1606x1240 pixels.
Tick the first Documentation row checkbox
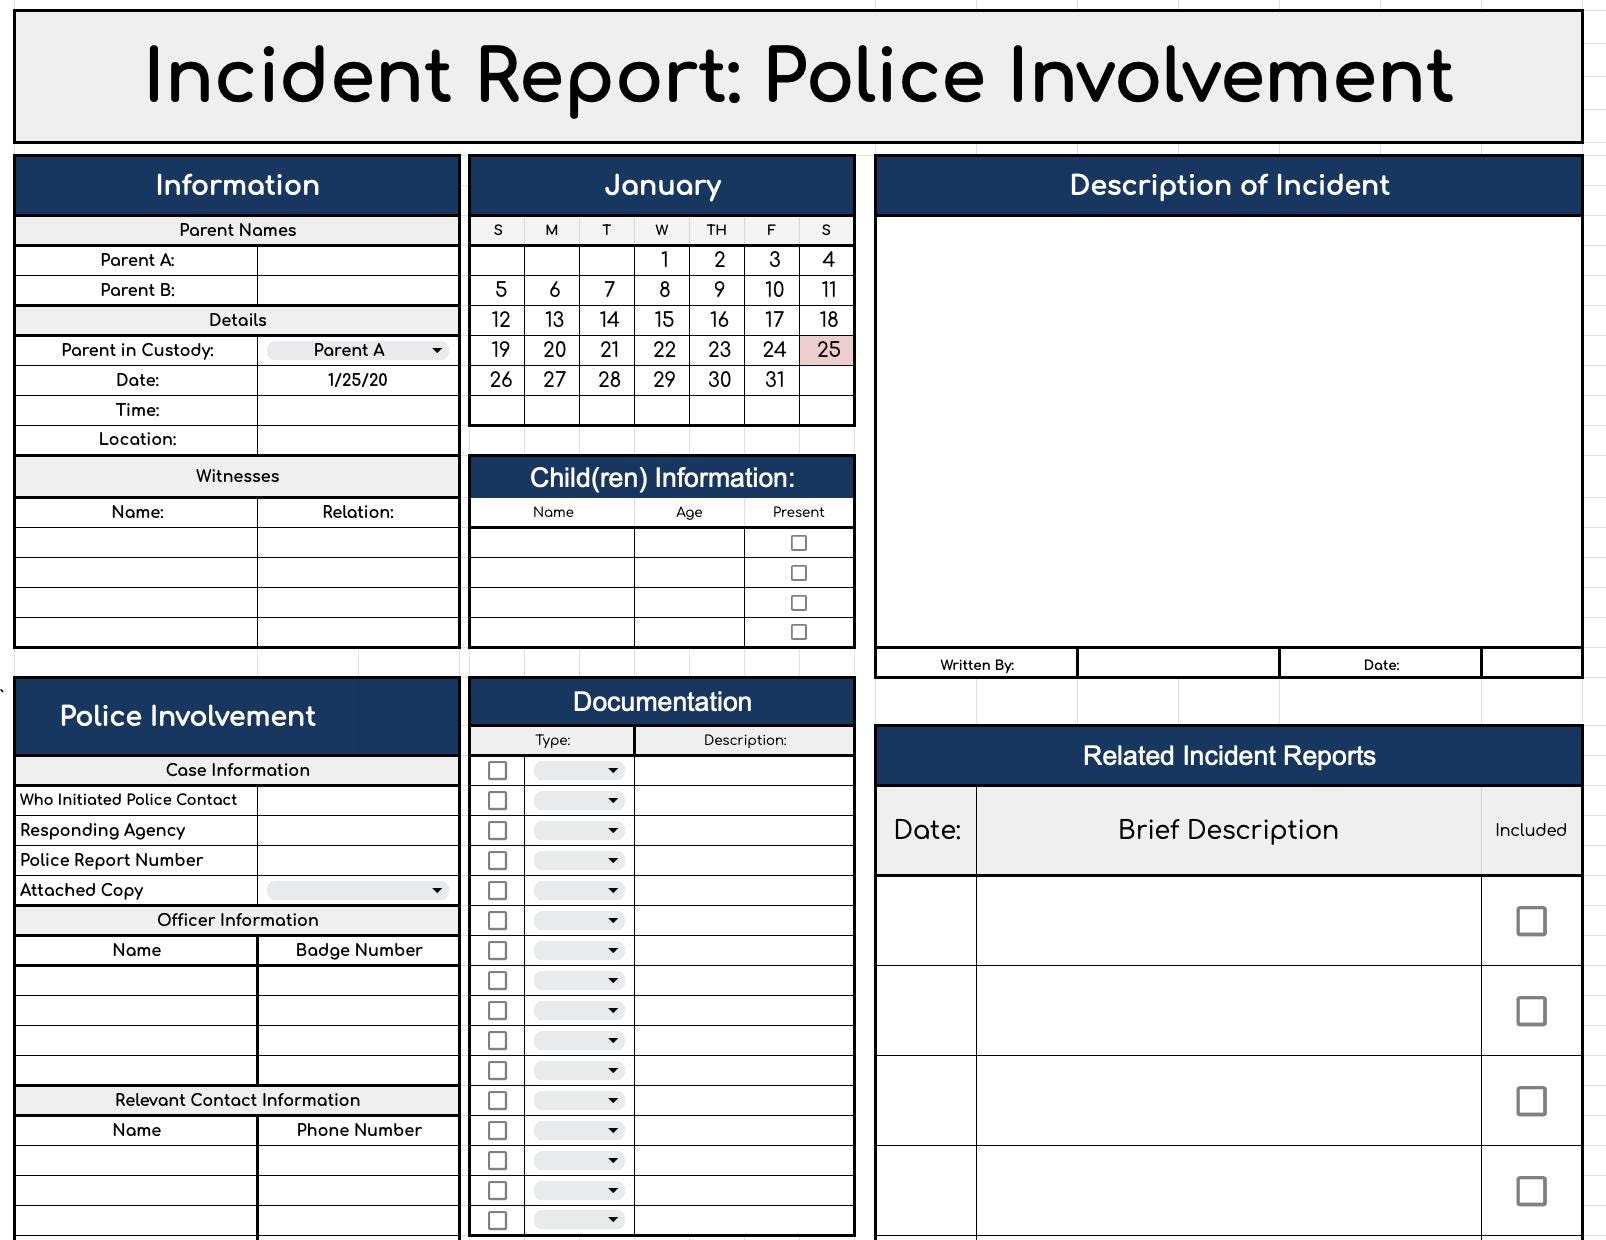tap(497, 771)
